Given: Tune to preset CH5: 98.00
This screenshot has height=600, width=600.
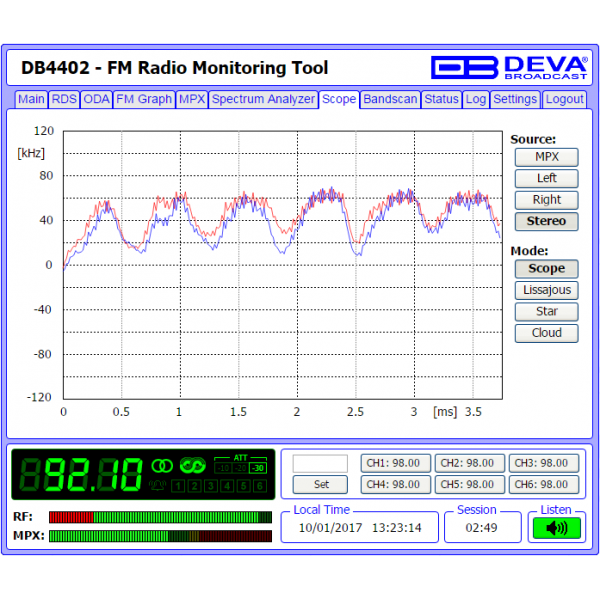Looking at the screenshot, I should (x=470, y=484).
